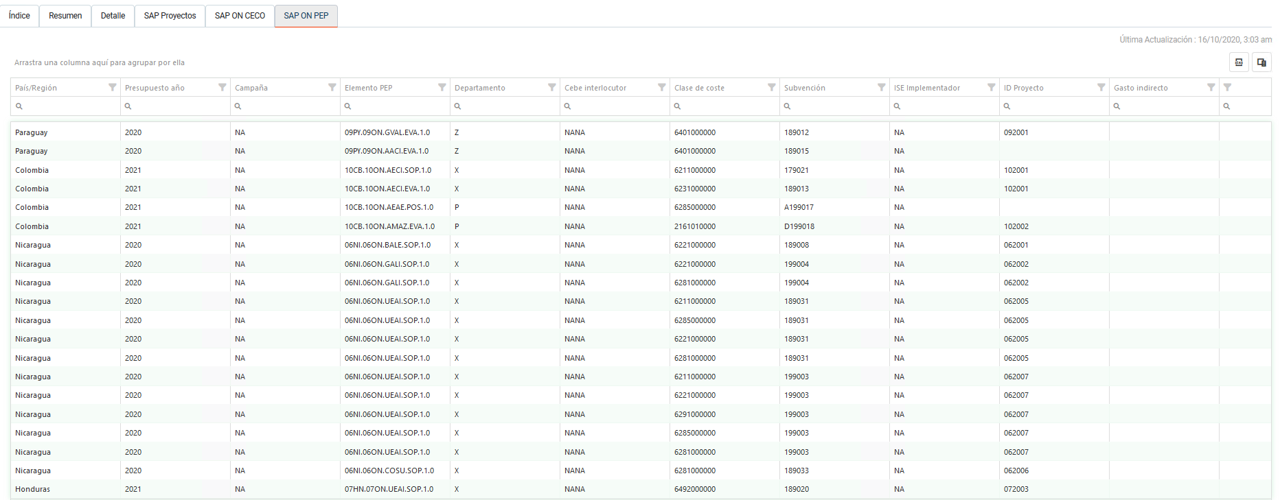Click cost class value 6291000000

tap(725, 414)
